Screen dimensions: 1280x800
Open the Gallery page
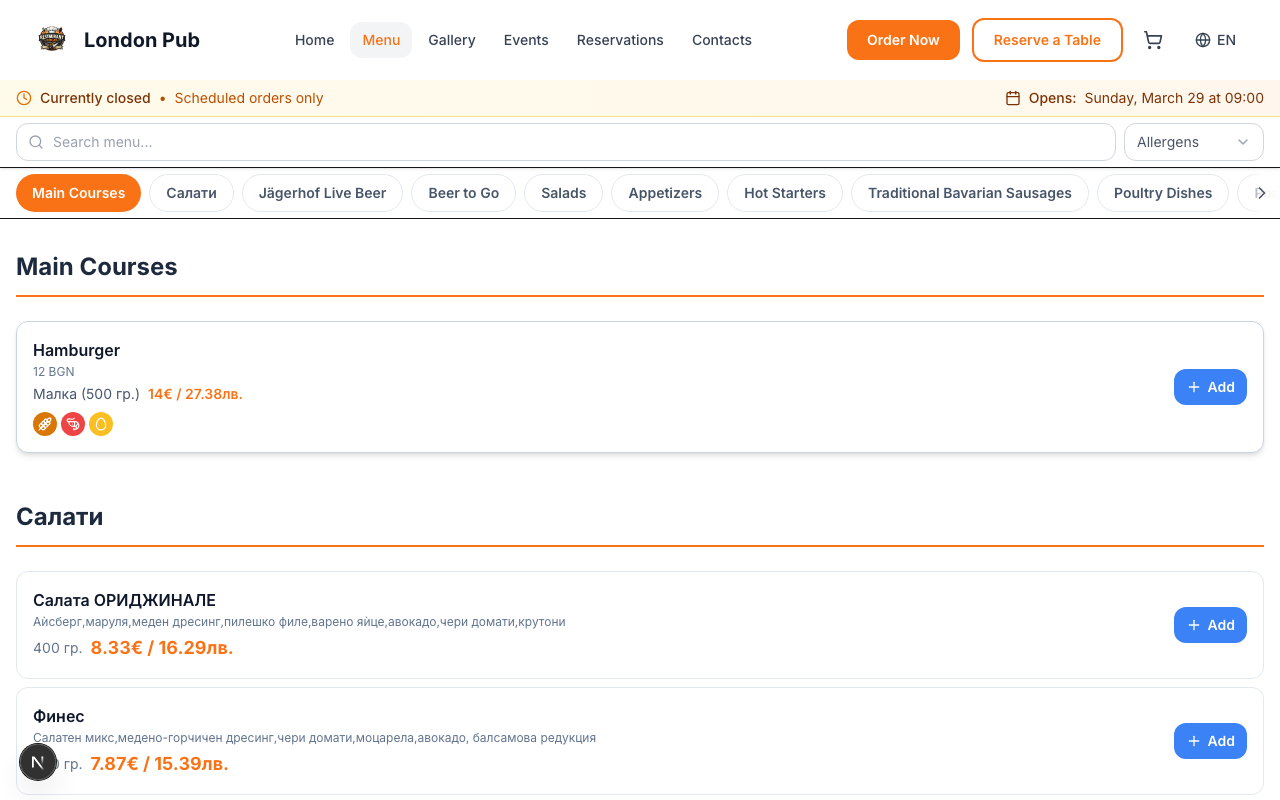452,40
